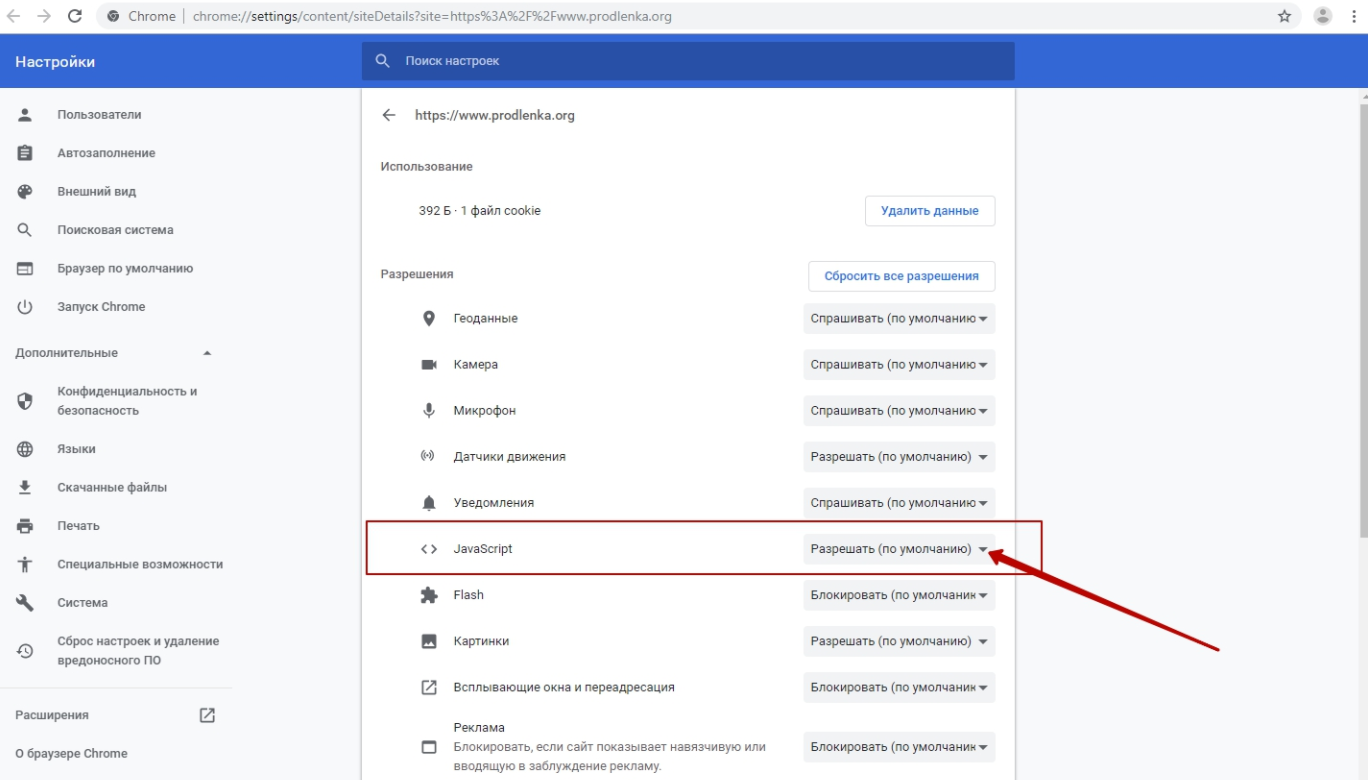1368x780 pixels.
Task: Click the wrench icon for Система
Action: point(26,603)
